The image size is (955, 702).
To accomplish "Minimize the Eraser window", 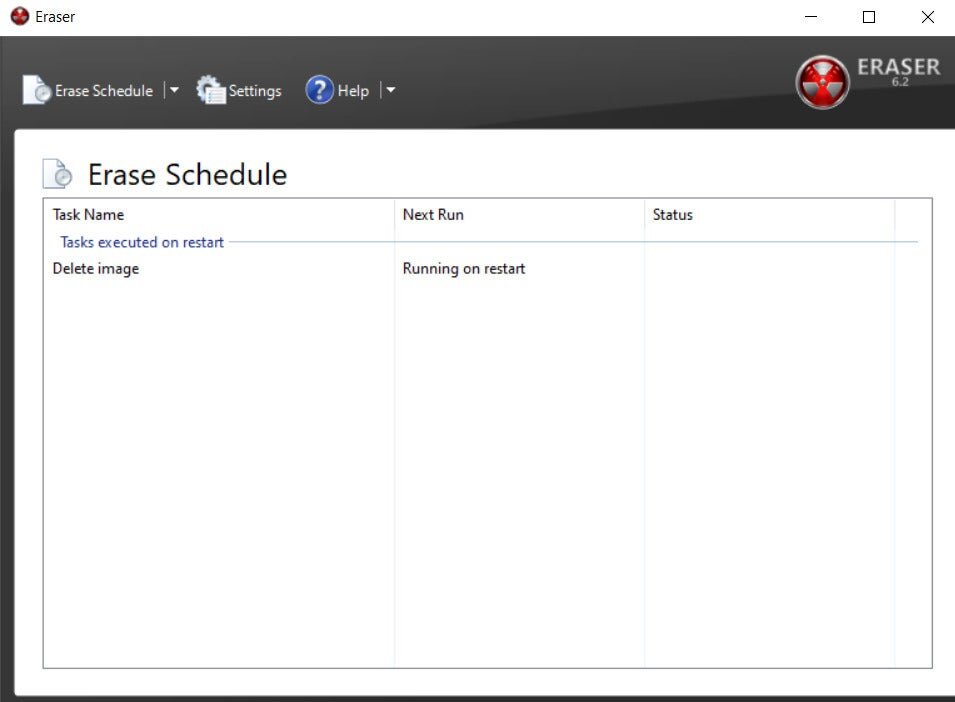I will [x=811, y=17].
